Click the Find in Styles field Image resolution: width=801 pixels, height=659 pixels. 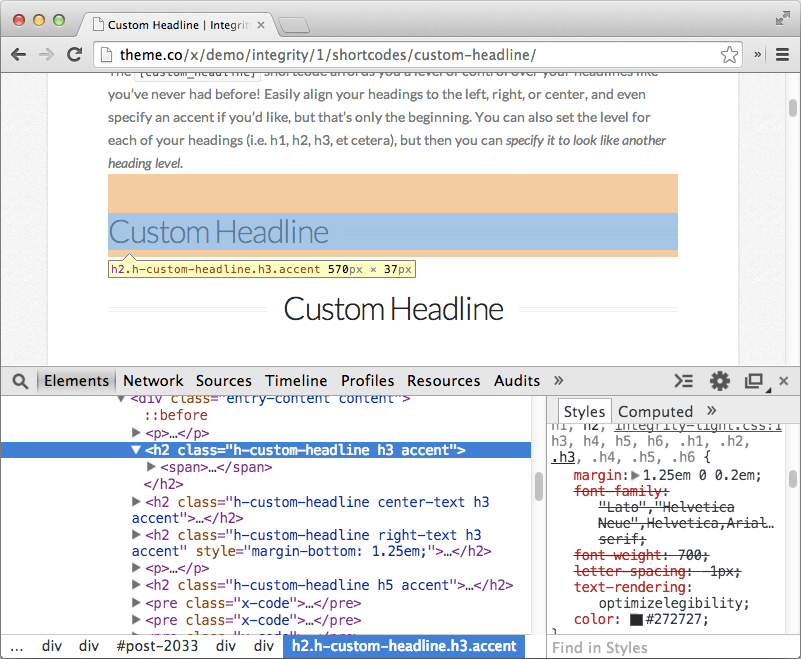pyautogui.click(x=673, y=648)
